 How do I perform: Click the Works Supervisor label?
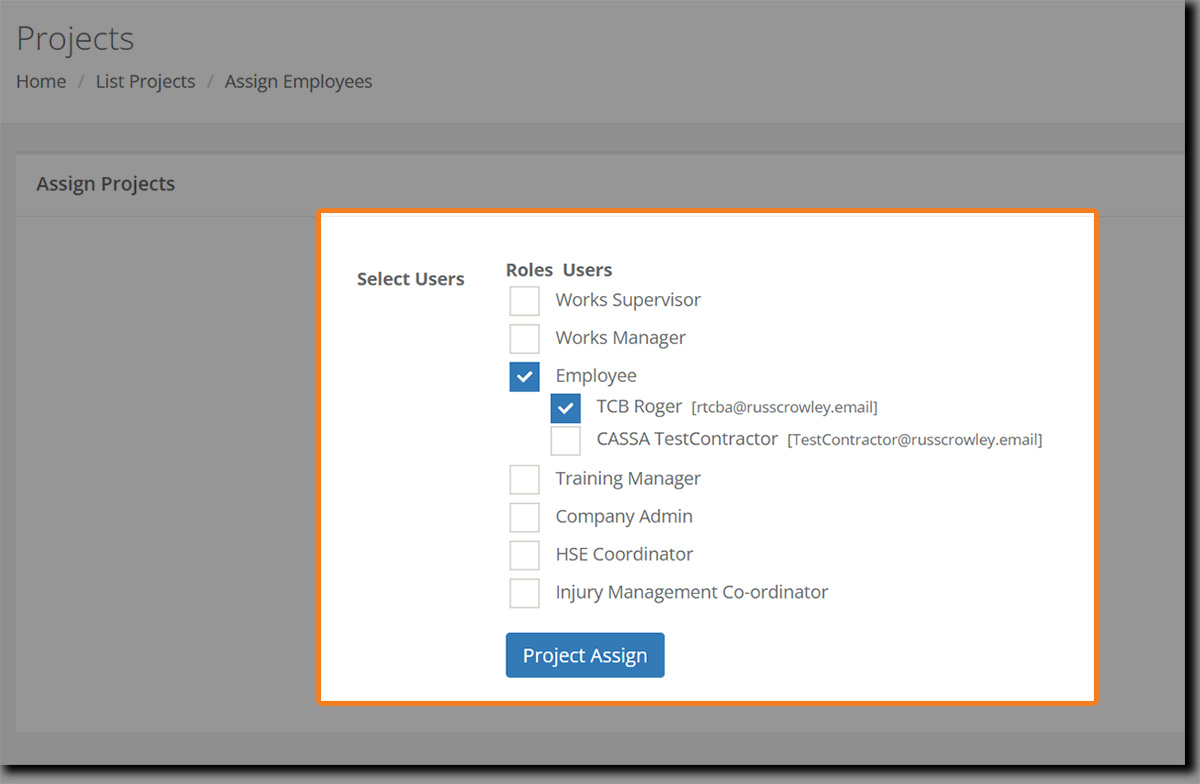628,300
